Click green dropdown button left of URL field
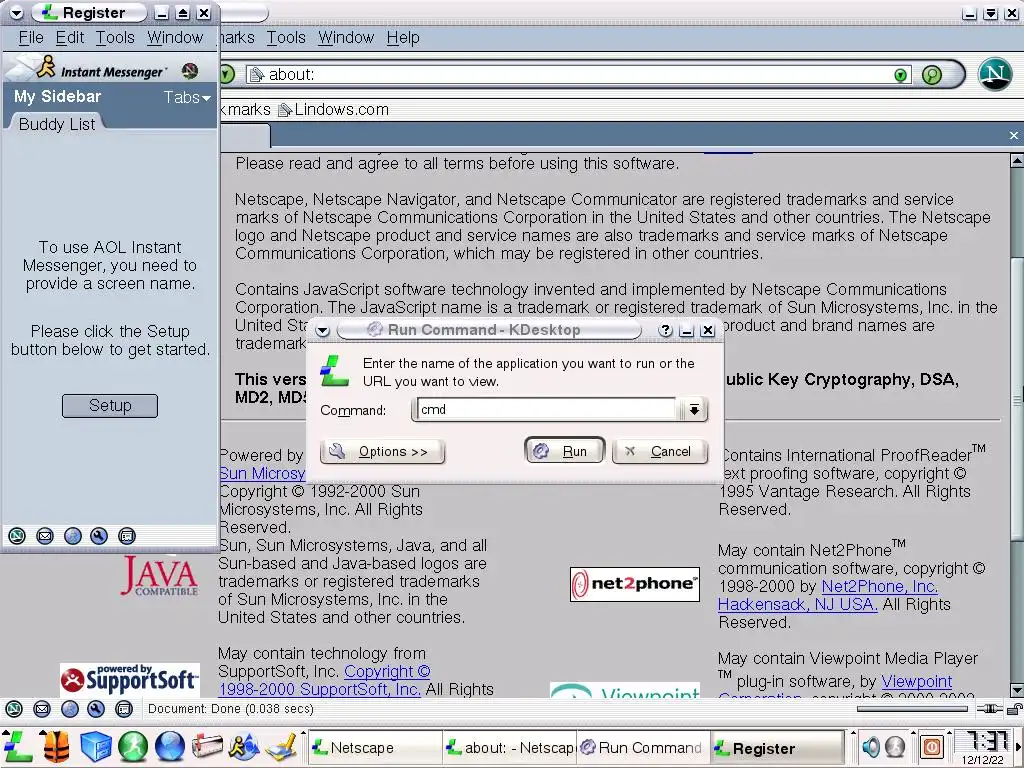The height and width of the screenshot is (768, 1024). [x=227, y=74]
